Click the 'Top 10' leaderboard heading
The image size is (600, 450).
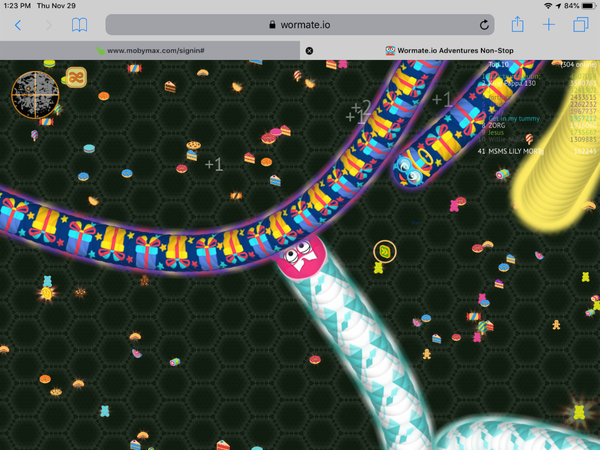coord(499,65)
